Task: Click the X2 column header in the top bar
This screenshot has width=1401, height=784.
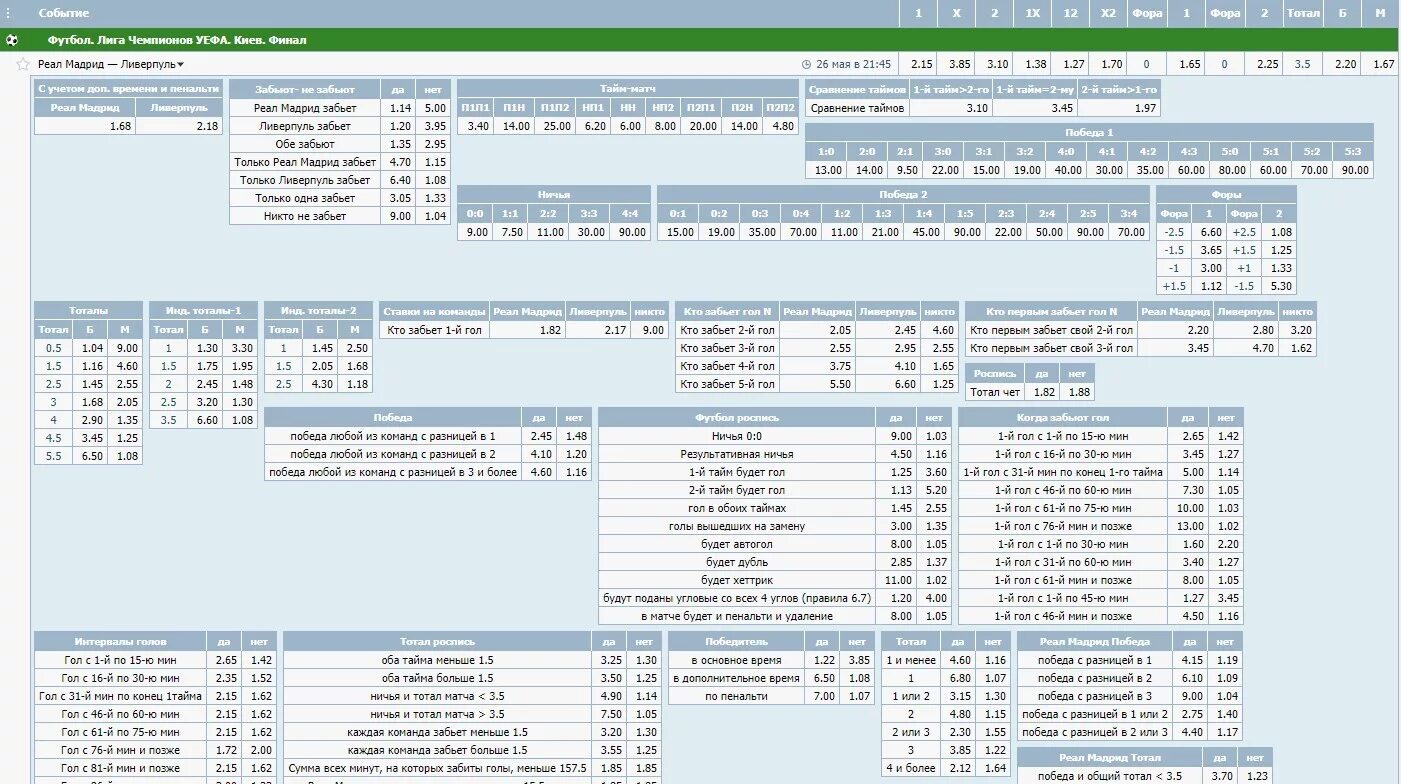Action: coord(1108,13)
